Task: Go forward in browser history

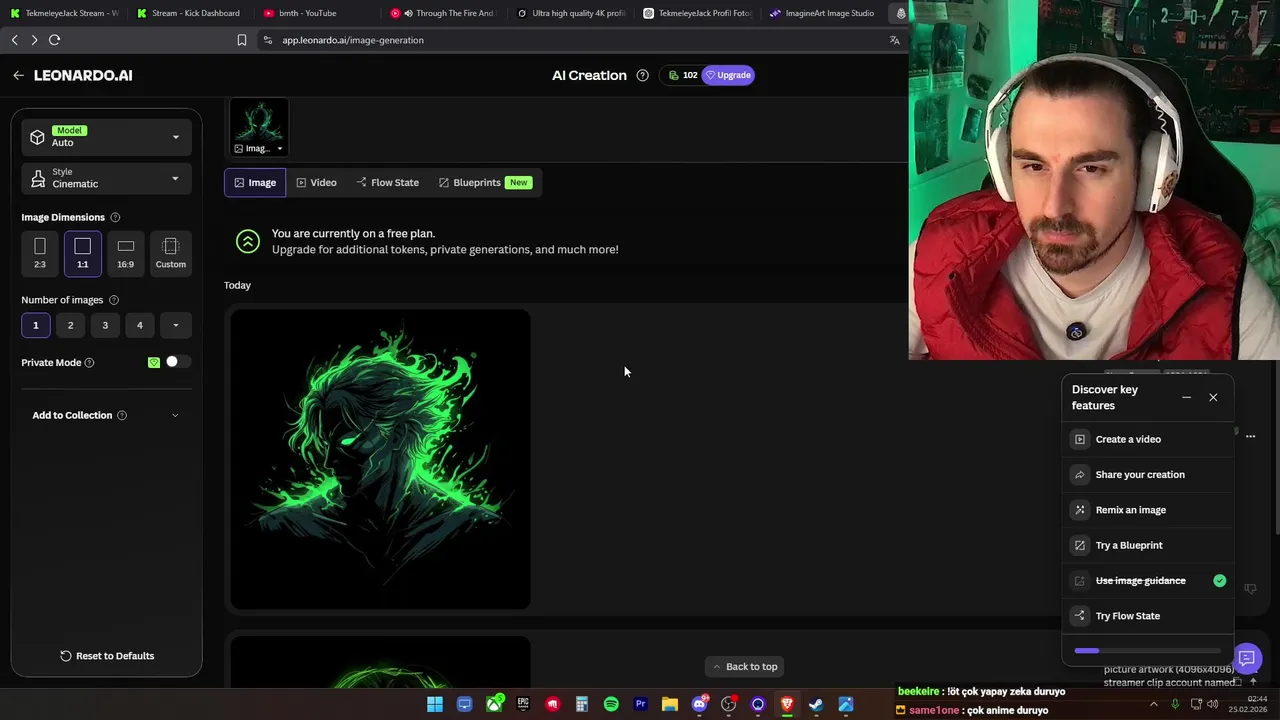Action: [x=34, y=40]
